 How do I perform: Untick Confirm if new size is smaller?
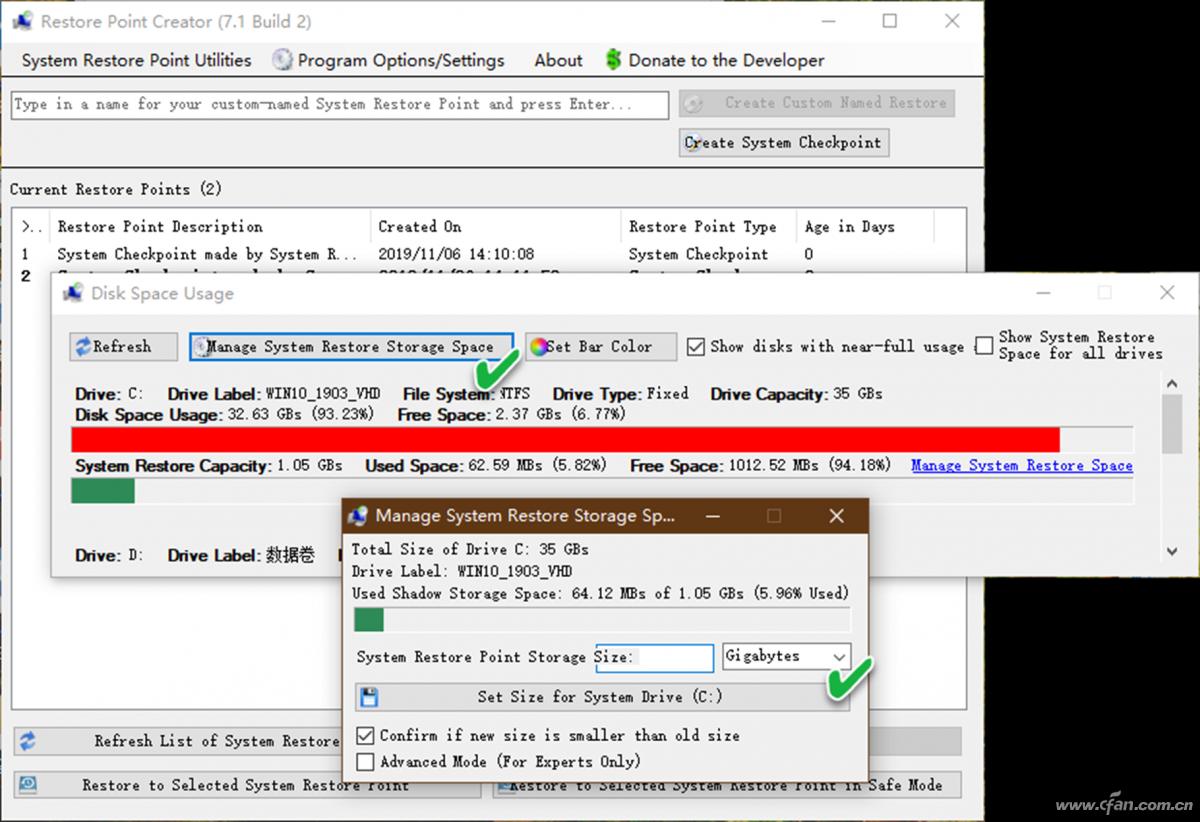(366, 735)
